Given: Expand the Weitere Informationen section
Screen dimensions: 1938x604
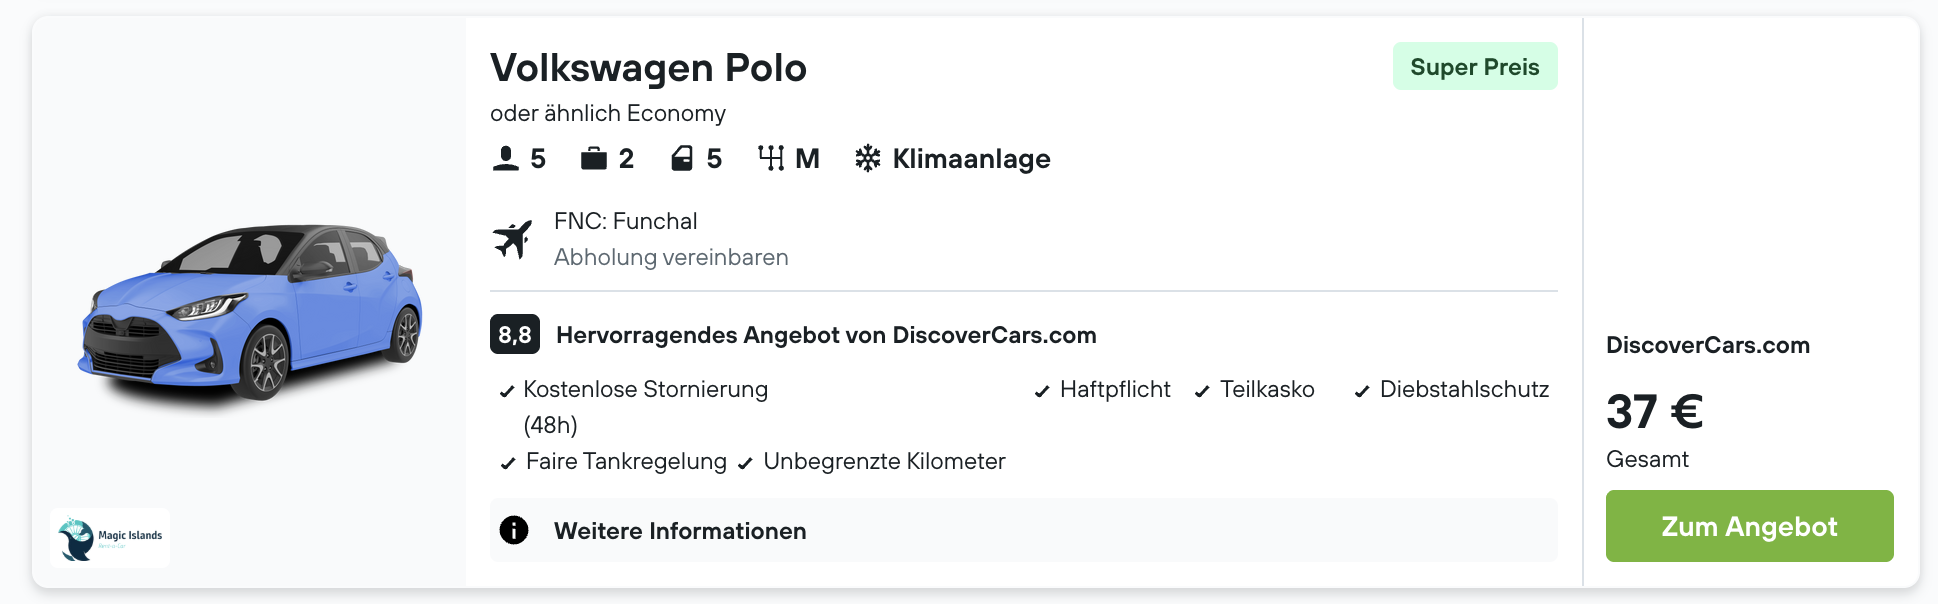Looking at the screenshot, I should pos(680,531).
